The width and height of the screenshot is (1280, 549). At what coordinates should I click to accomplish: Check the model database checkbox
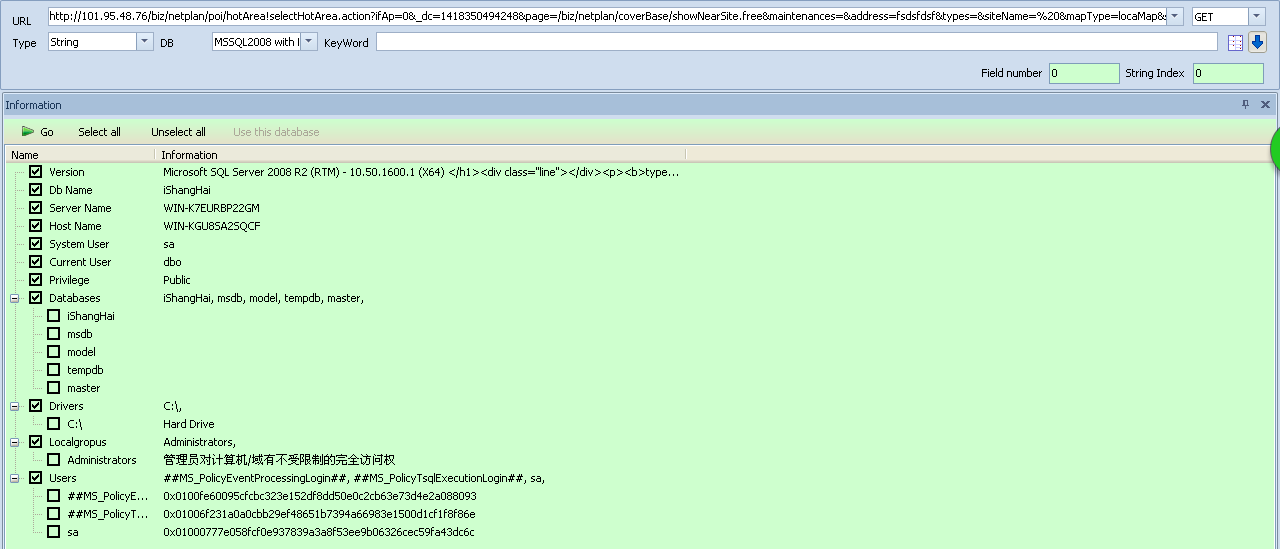point(54,352)
